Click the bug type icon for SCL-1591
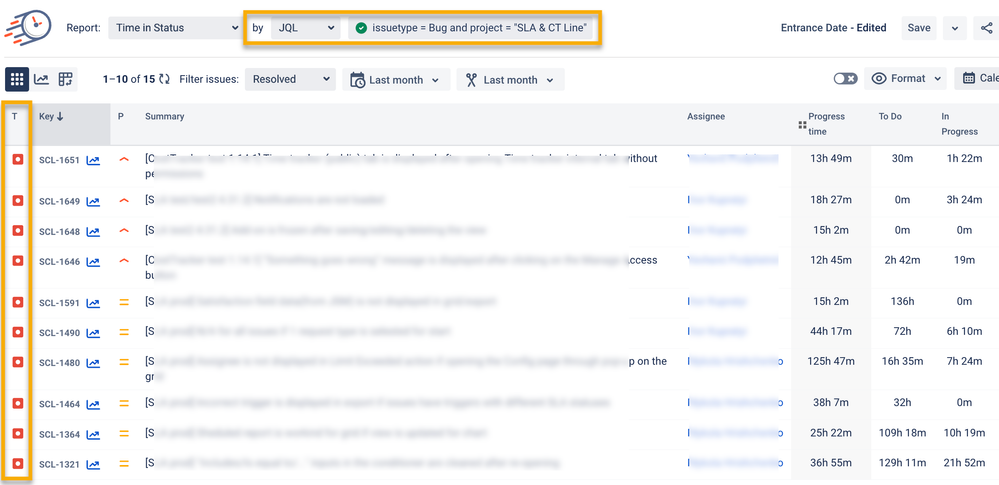The width and height of the screenshot is (999, 485). (18, 301)
